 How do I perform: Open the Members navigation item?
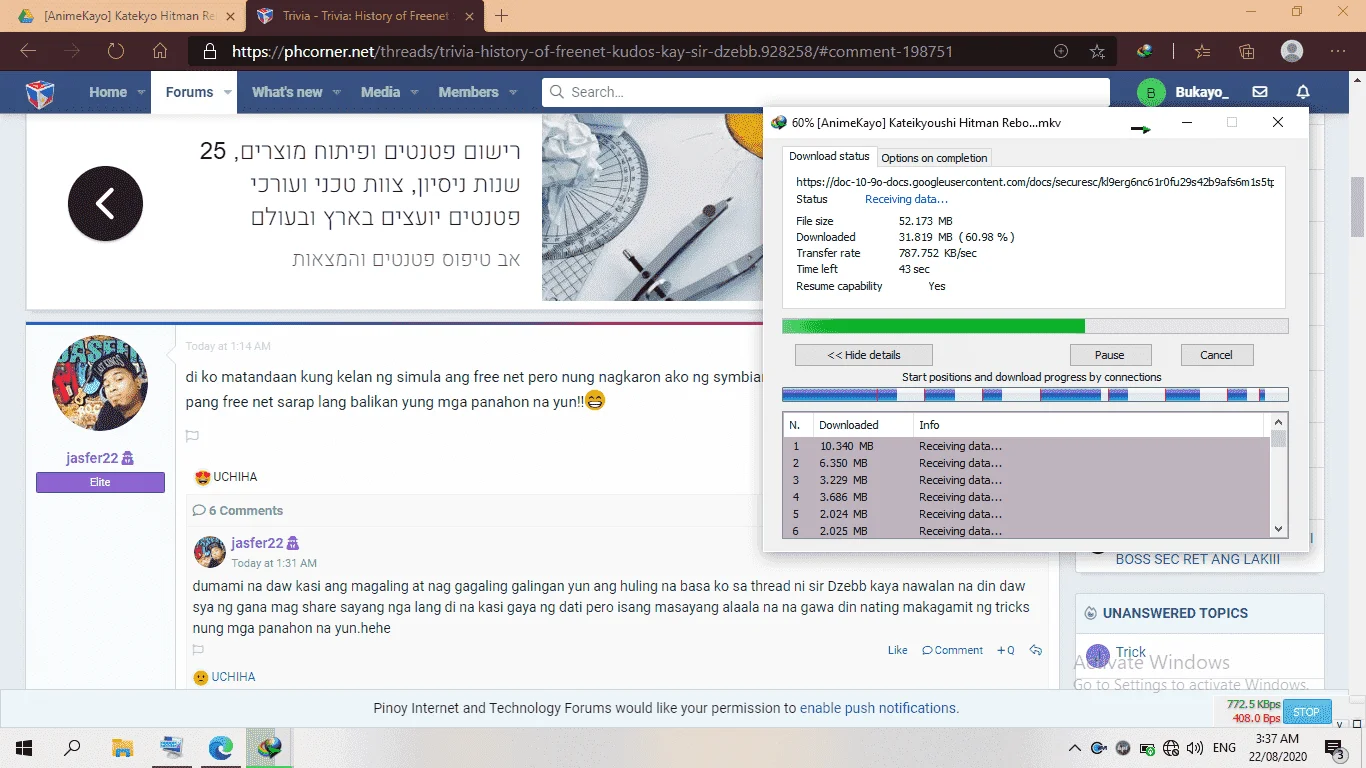coord(468,92)
